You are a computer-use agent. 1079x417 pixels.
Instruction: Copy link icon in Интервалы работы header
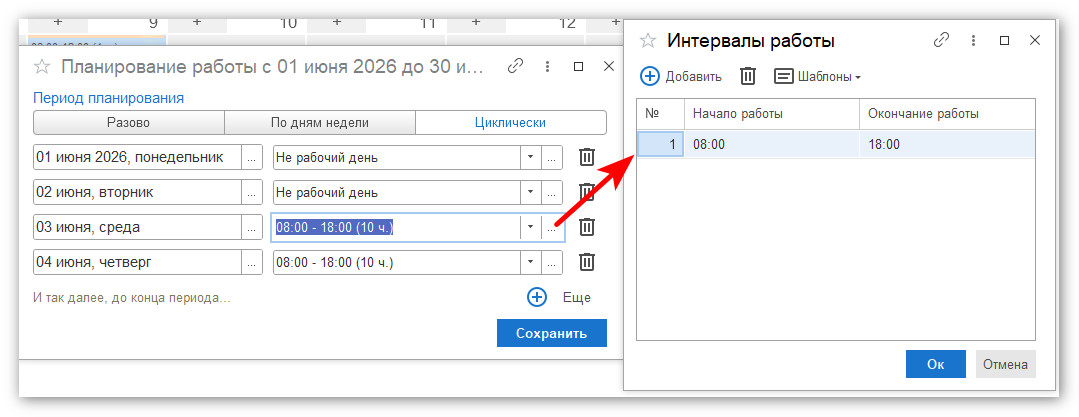[941, 41]
